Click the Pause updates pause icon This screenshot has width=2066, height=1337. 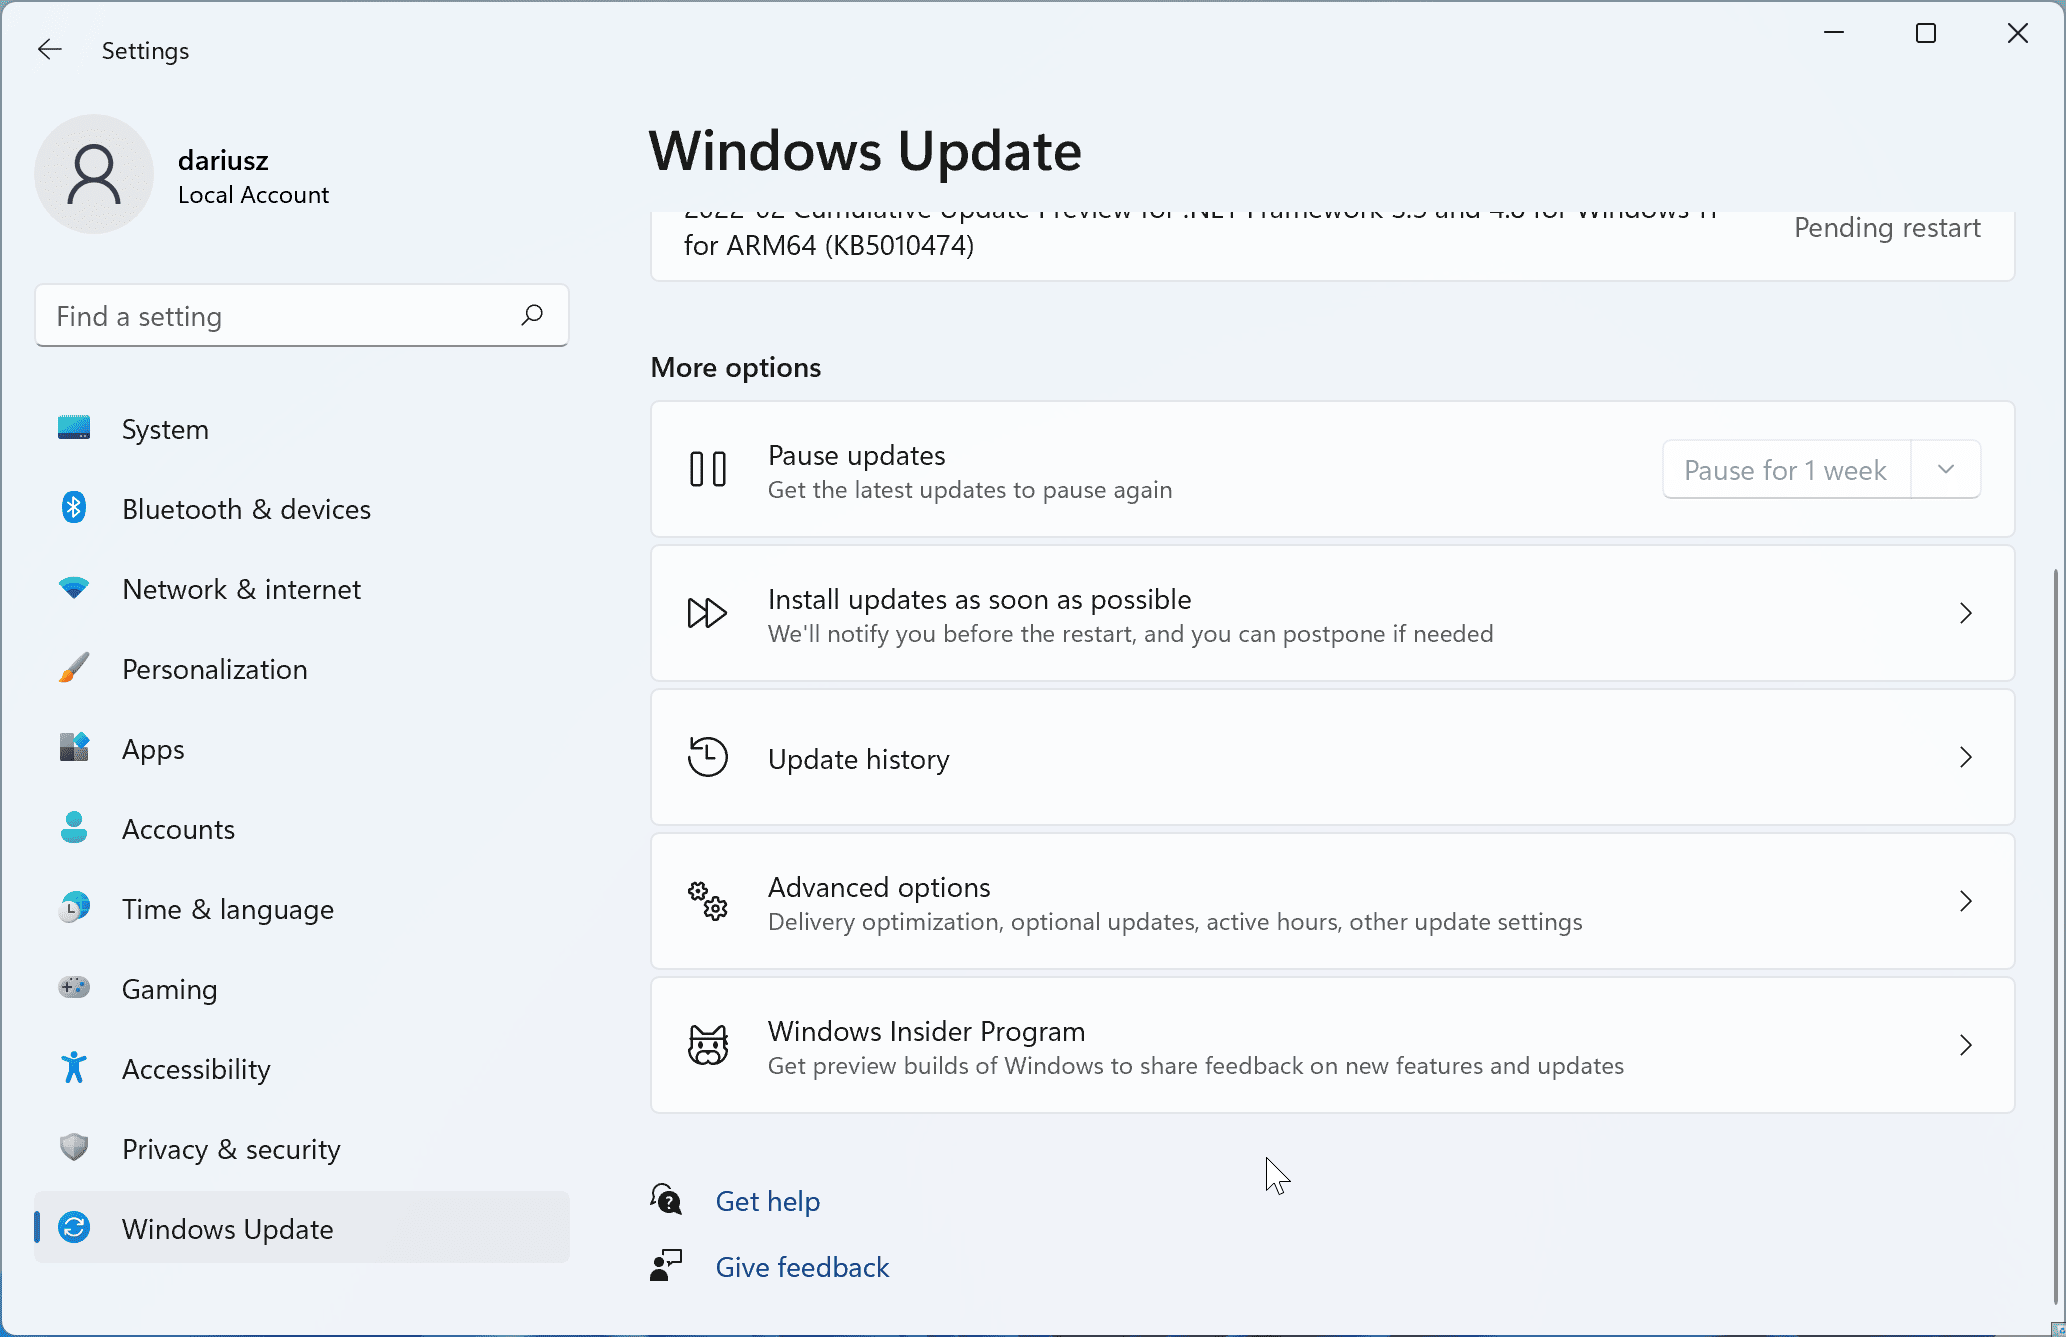tap(708, 469)
